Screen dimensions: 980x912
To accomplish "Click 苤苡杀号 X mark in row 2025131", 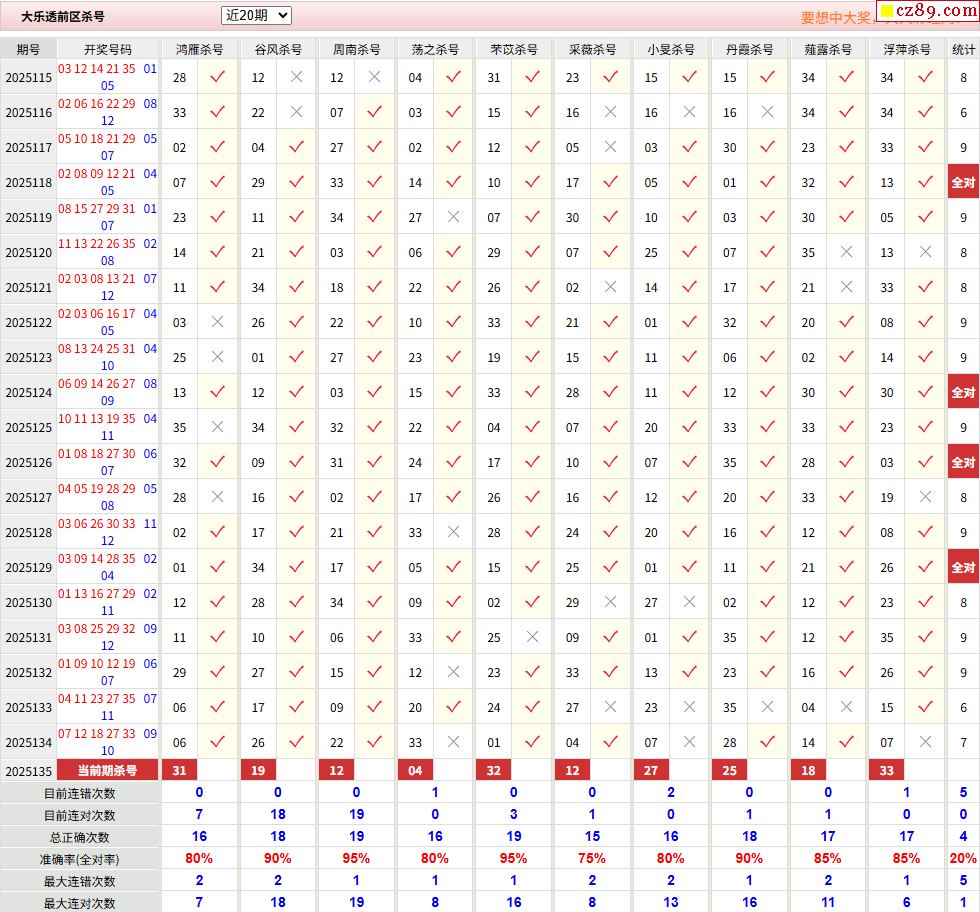I will 532,637.
